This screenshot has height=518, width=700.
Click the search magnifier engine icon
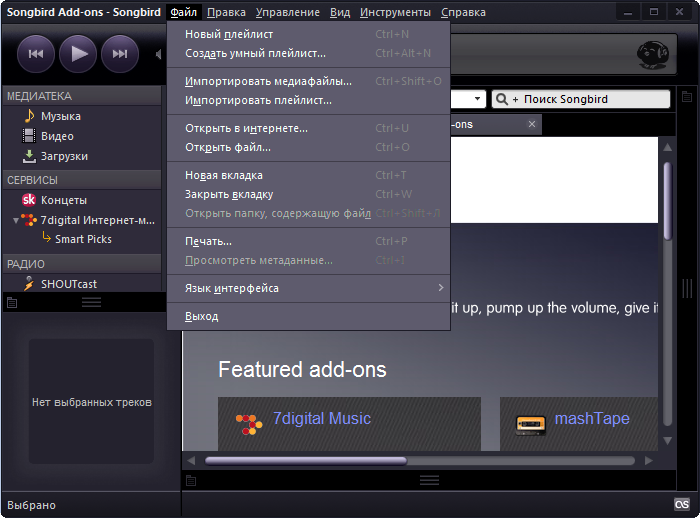(502, 99)
